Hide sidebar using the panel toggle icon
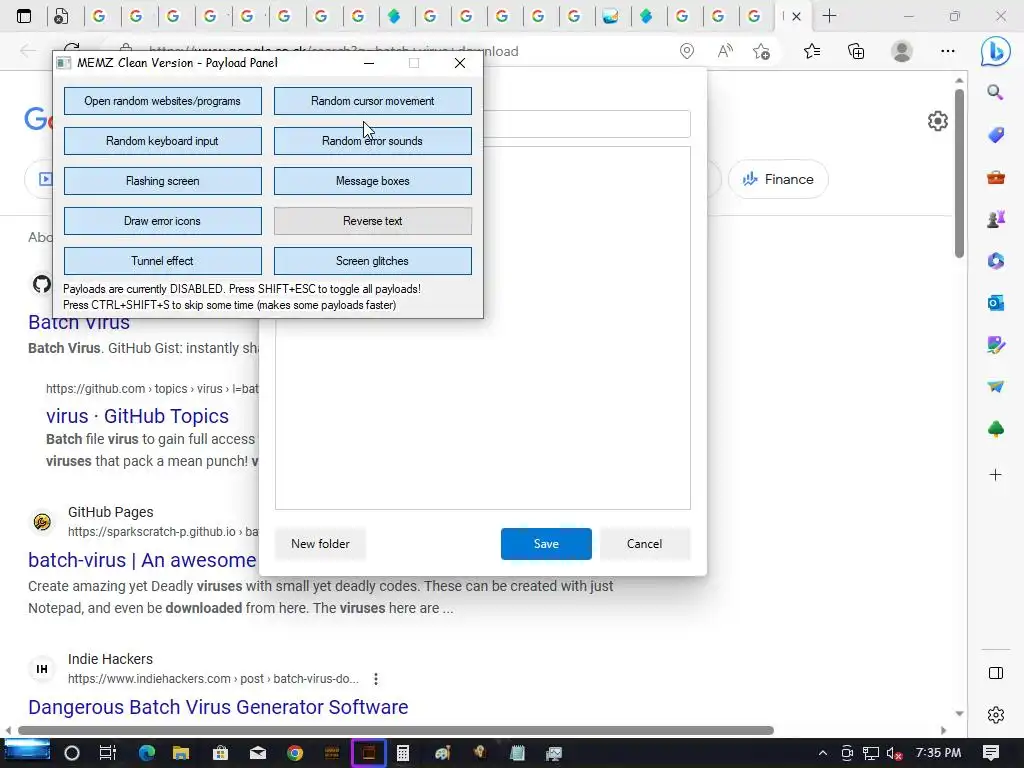This screenshot has width=1024, height=768. pyautogui.click(x=995, y=673)
